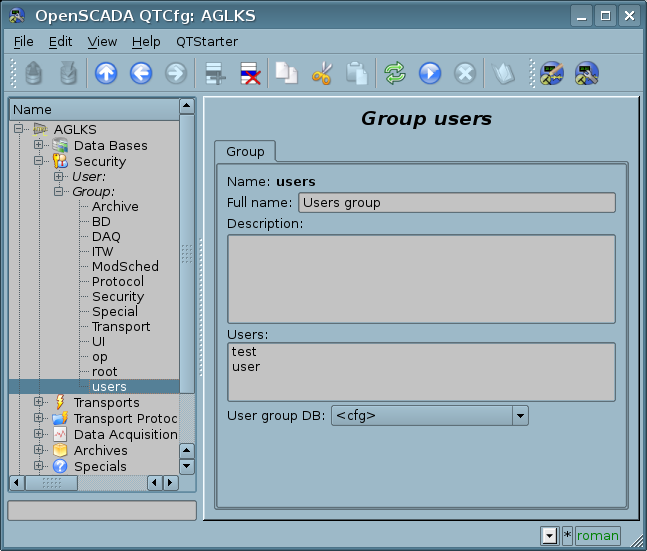Go up one level with blue up arrow
Screen dimensions: 647x551
click(x=106, y=73)
